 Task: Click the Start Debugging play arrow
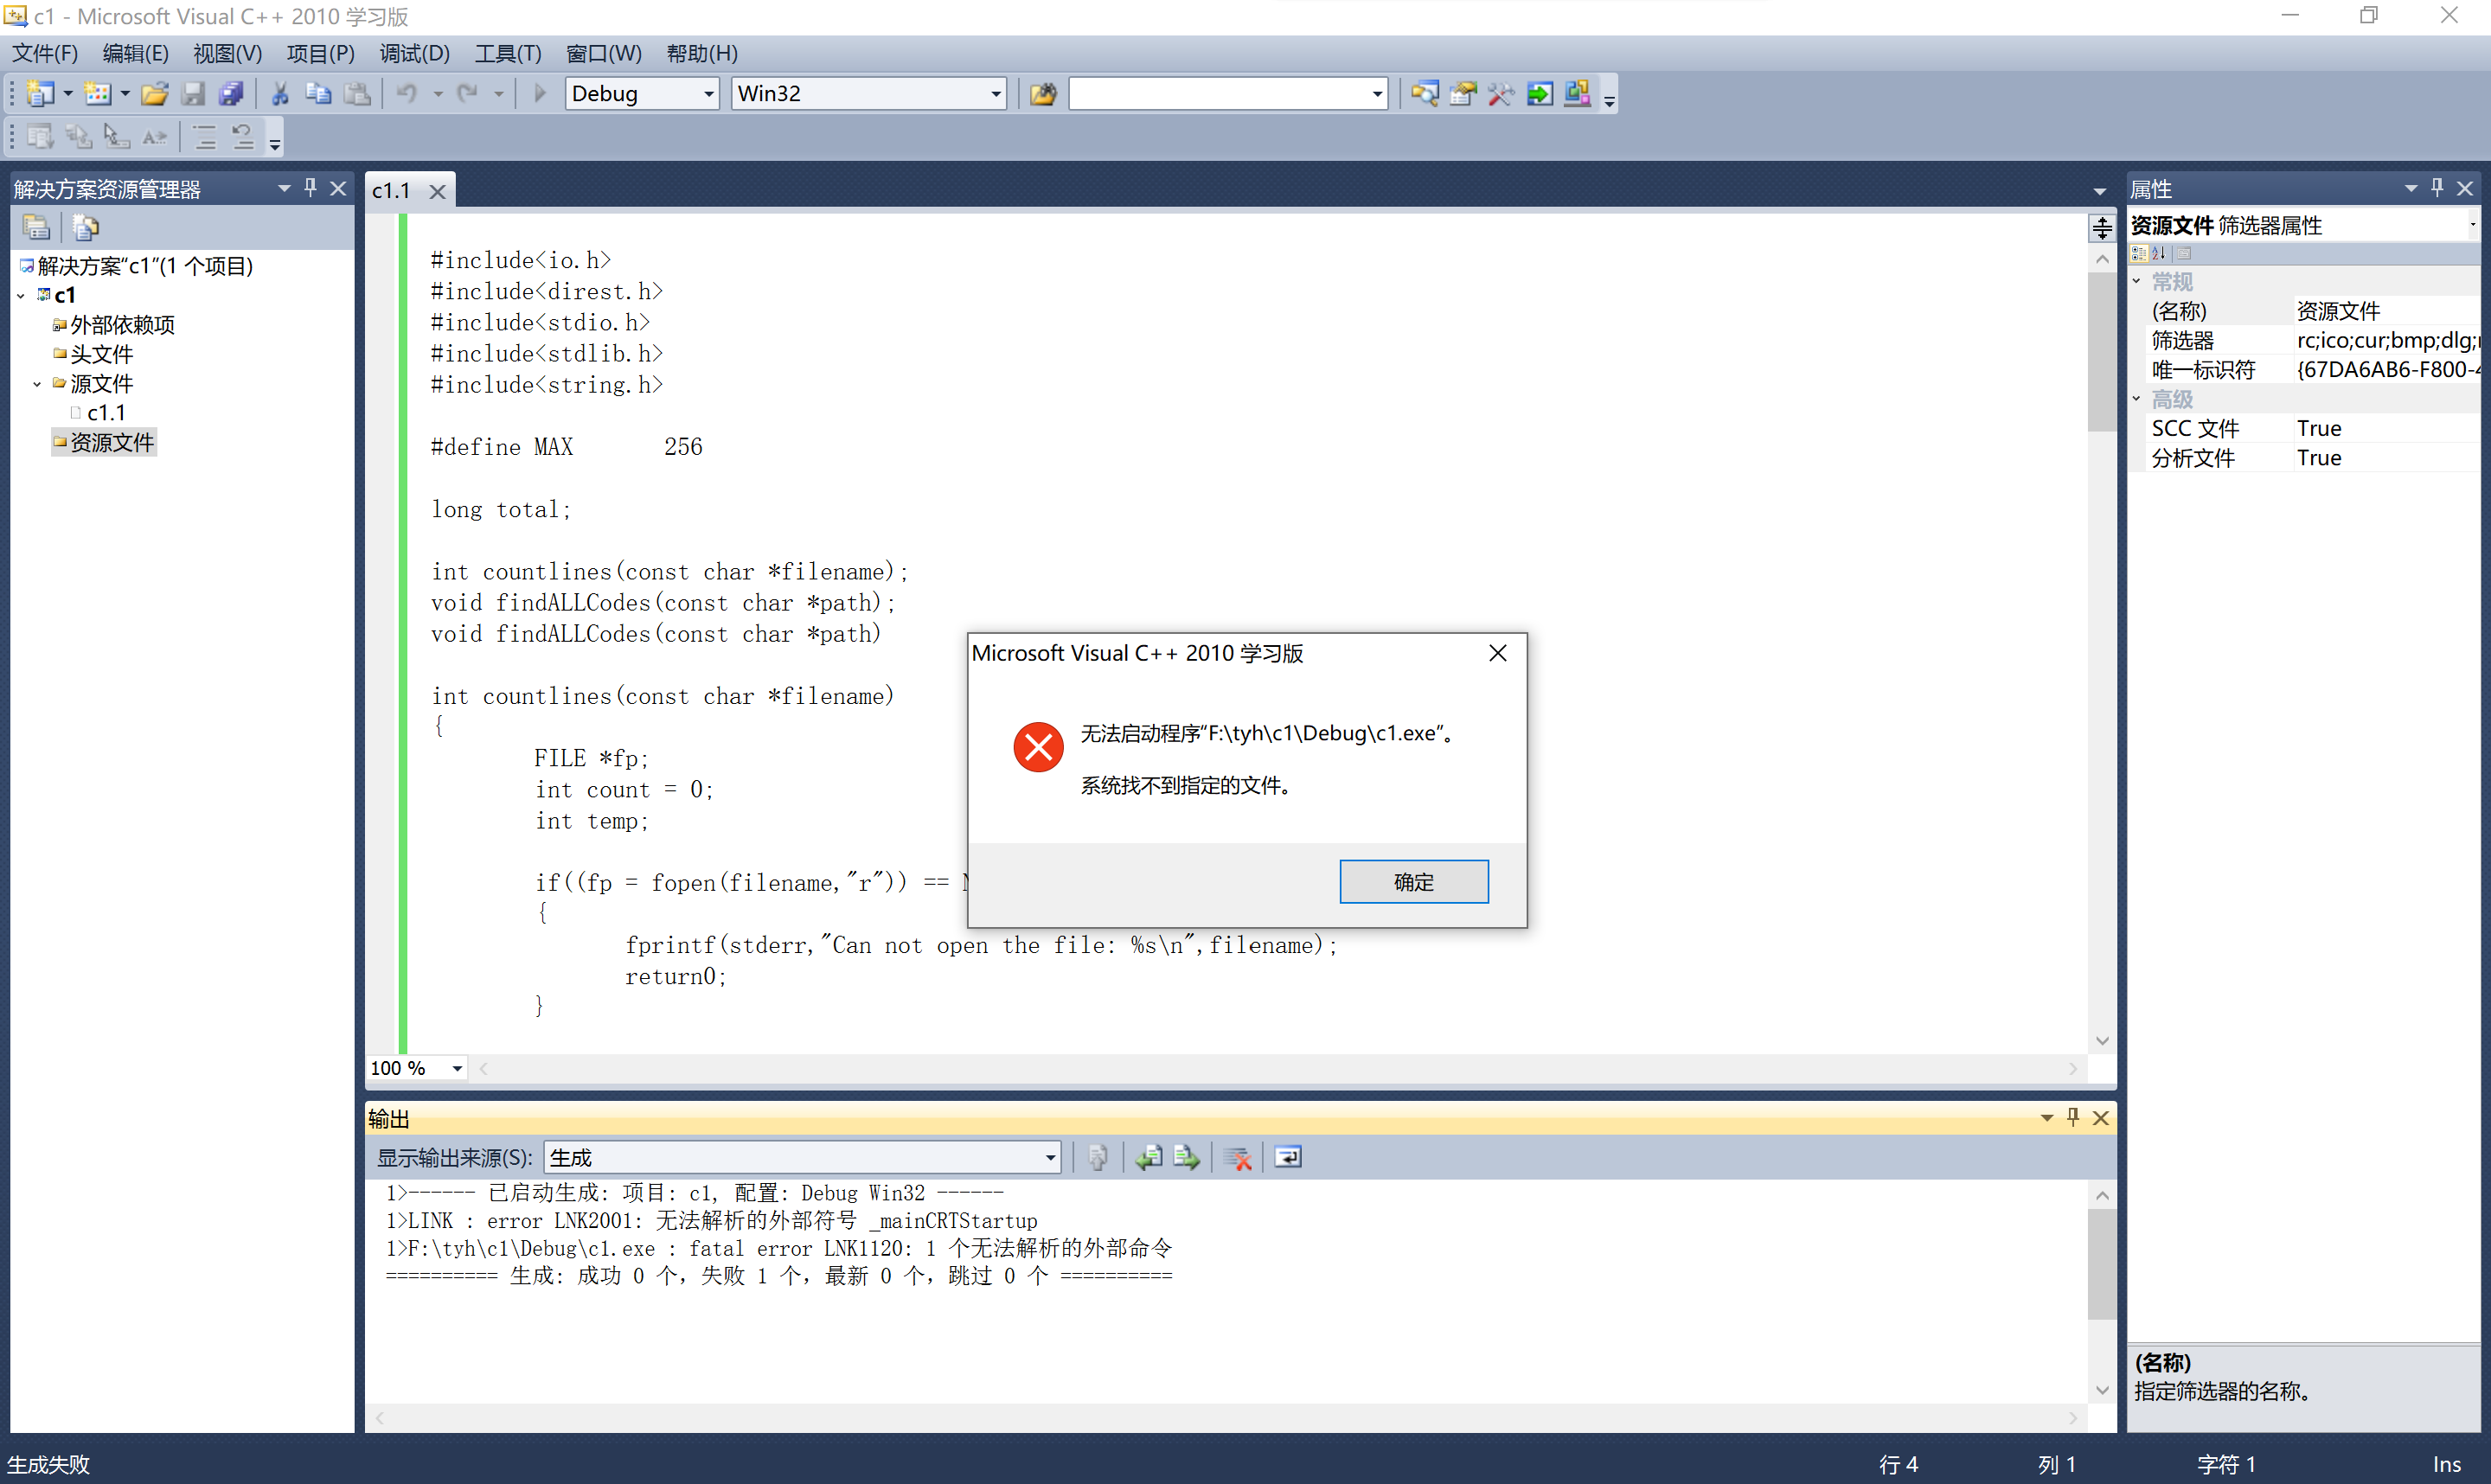540,94
